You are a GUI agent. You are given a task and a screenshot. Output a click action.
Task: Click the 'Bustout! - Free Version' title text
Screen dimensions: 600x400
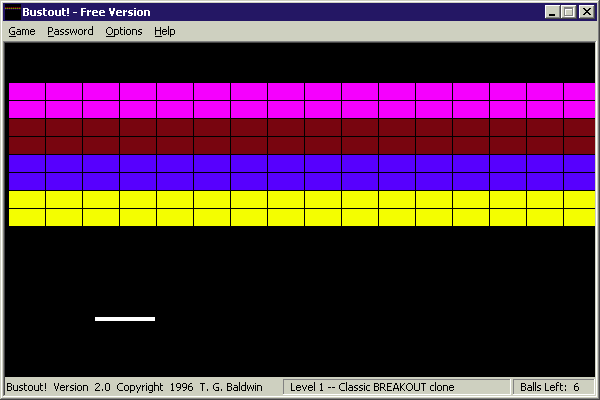(86, 12)
